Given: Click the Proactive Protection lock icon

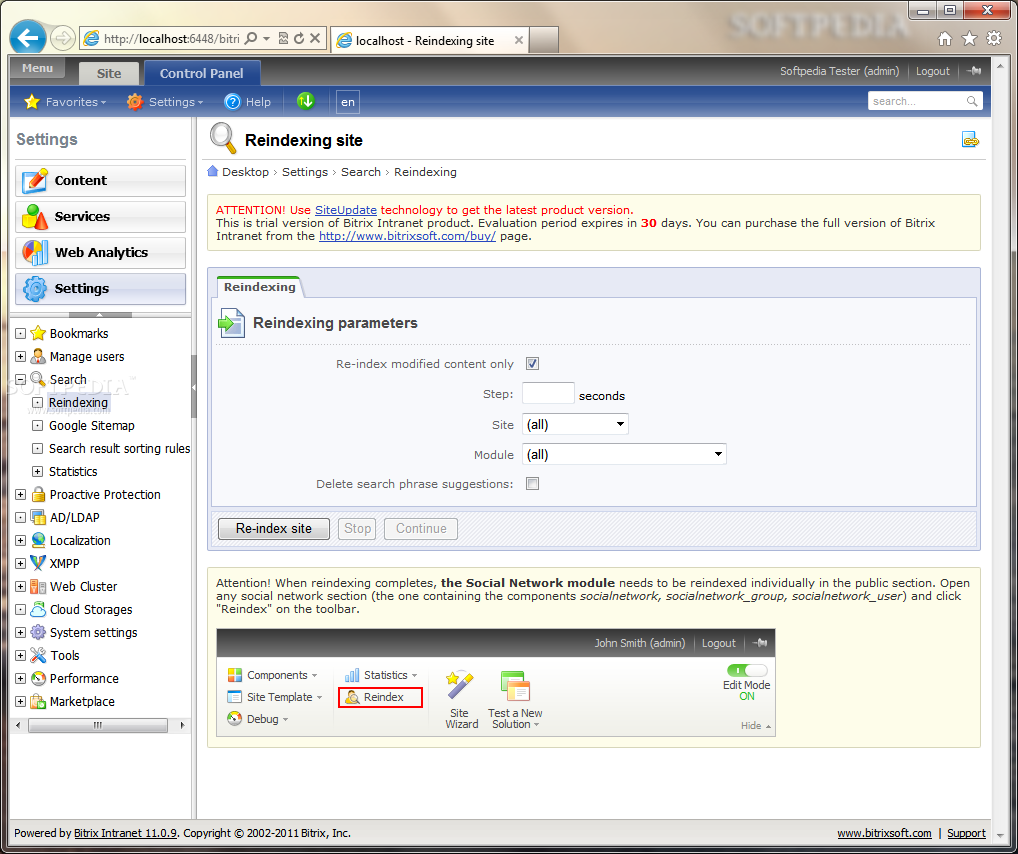Looking at the screenshot, I should tap(38, 494).
